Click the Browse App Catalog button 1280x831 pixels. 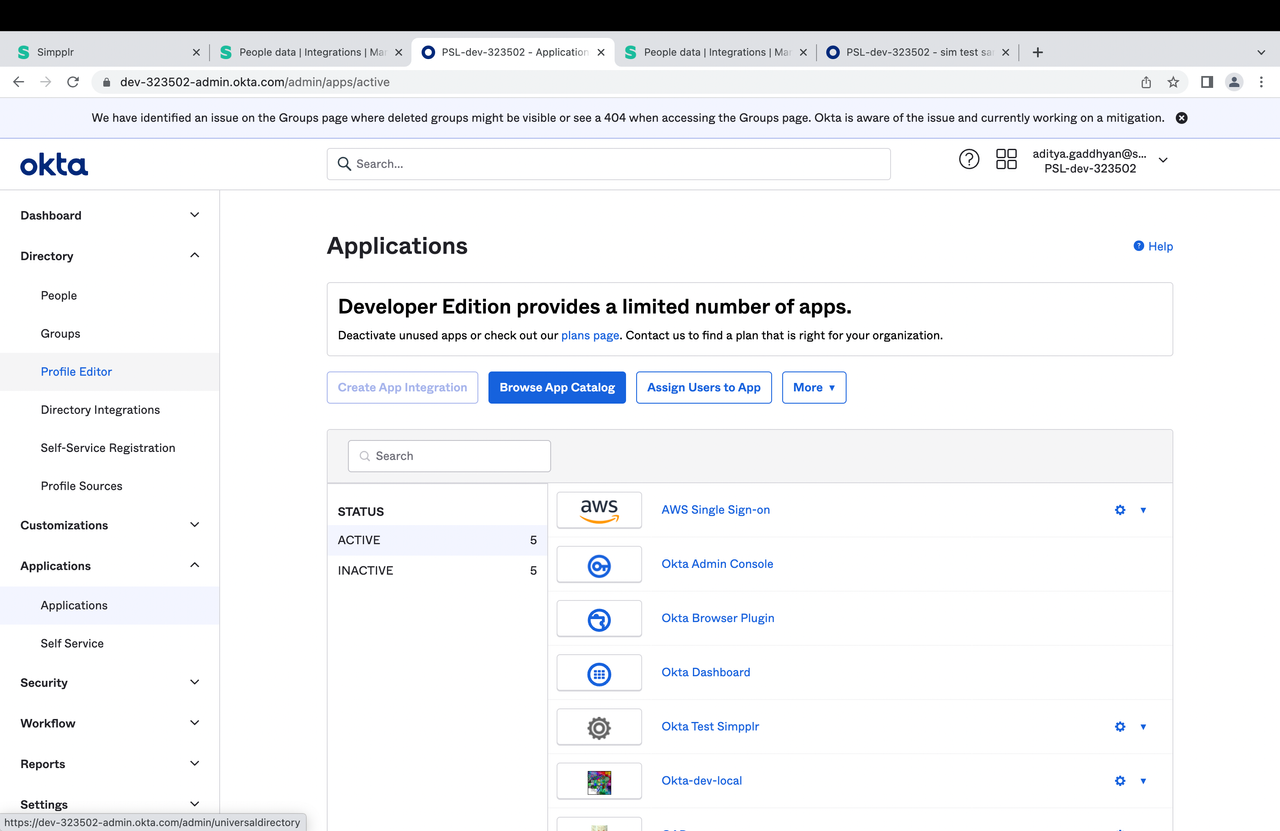tap(557, 388)
